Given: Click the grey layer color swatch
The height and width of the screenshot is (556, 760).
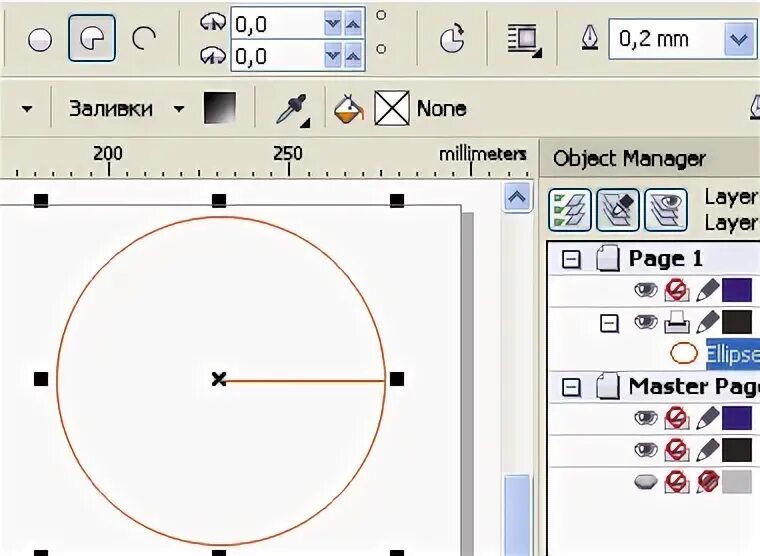Looking at the screenshot, I should [737, 482].
